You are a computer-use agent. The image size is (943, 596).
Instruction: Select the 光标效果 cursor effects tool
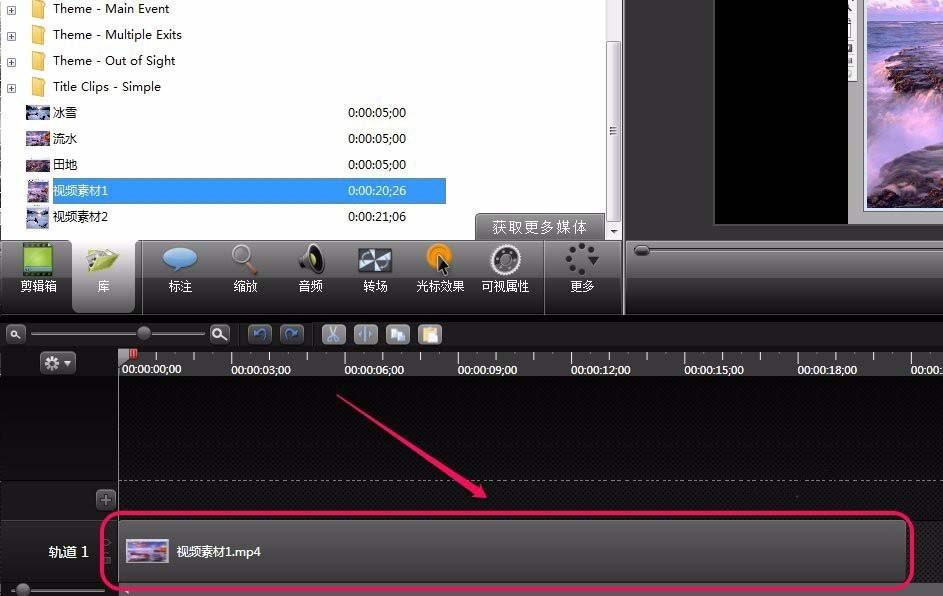[439, 267]
